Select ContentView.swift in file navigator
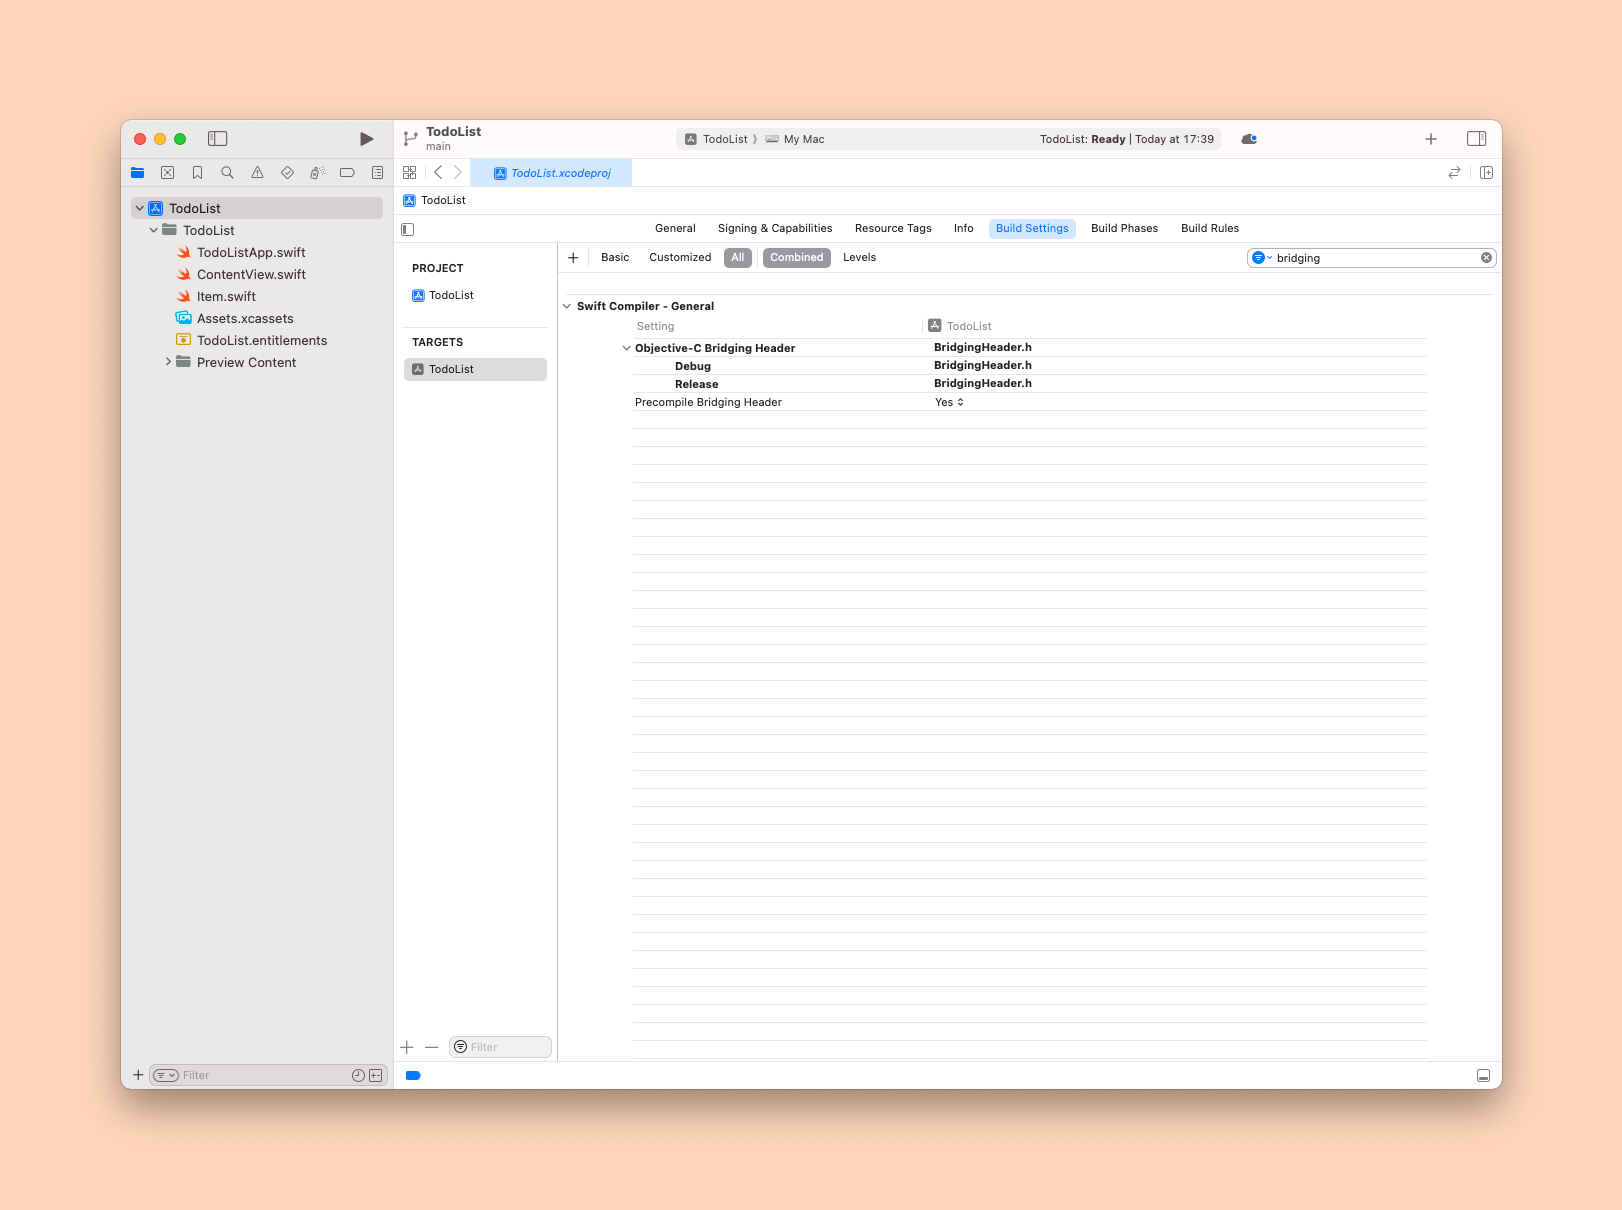This screenshot has height=1210, width=1622. coord(251,275)
